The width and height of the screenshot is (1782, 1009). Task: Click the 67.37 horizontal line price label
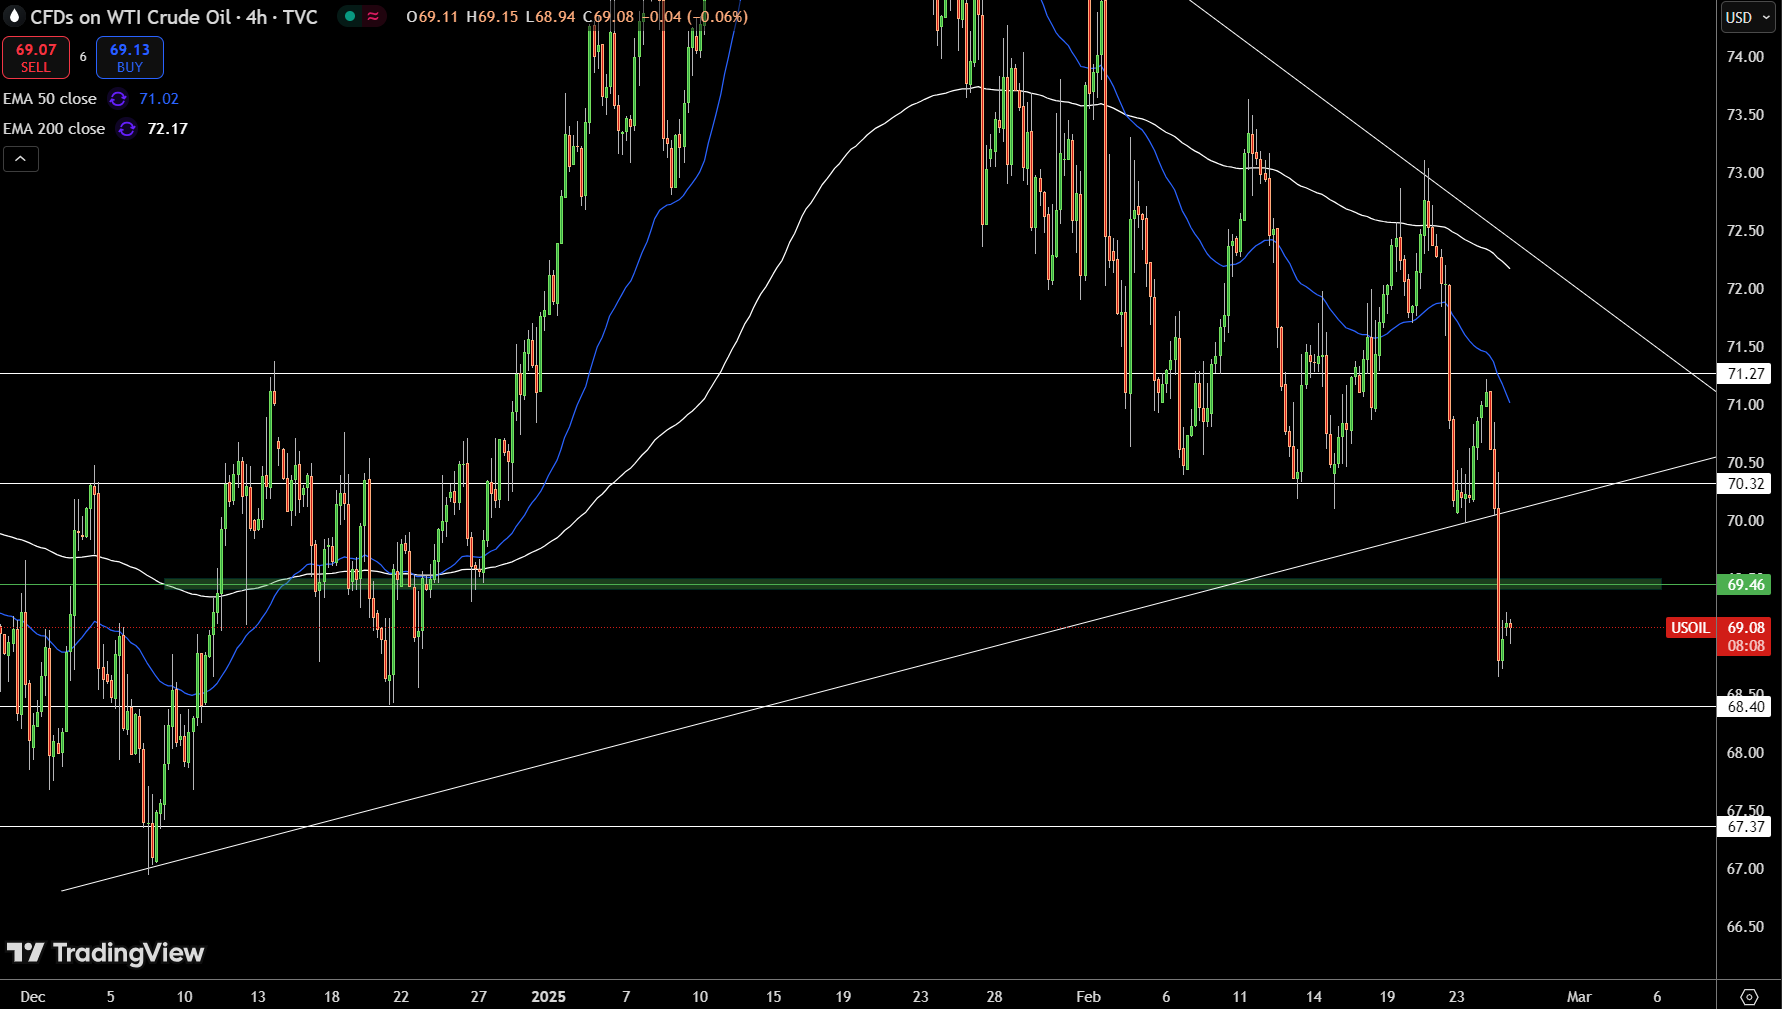pyautogui.click(x=1745, y=827)
